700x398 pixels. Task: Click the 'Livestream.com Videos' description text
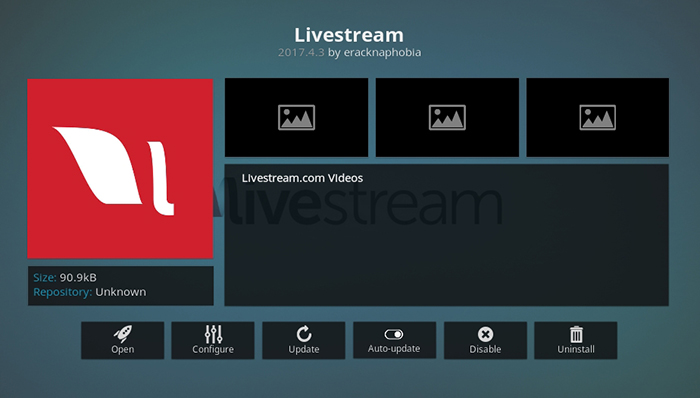(x=302, y=178)
